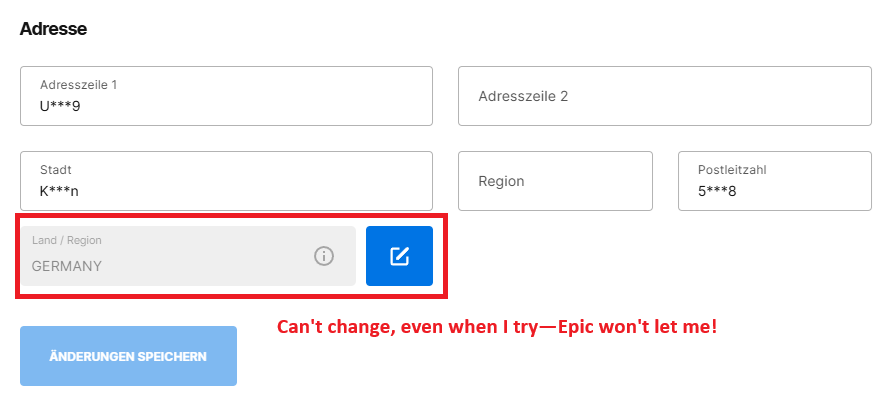Click the GERMANY country value
Viewport: 894px width, 408px height.
click(x=67, y=266)
